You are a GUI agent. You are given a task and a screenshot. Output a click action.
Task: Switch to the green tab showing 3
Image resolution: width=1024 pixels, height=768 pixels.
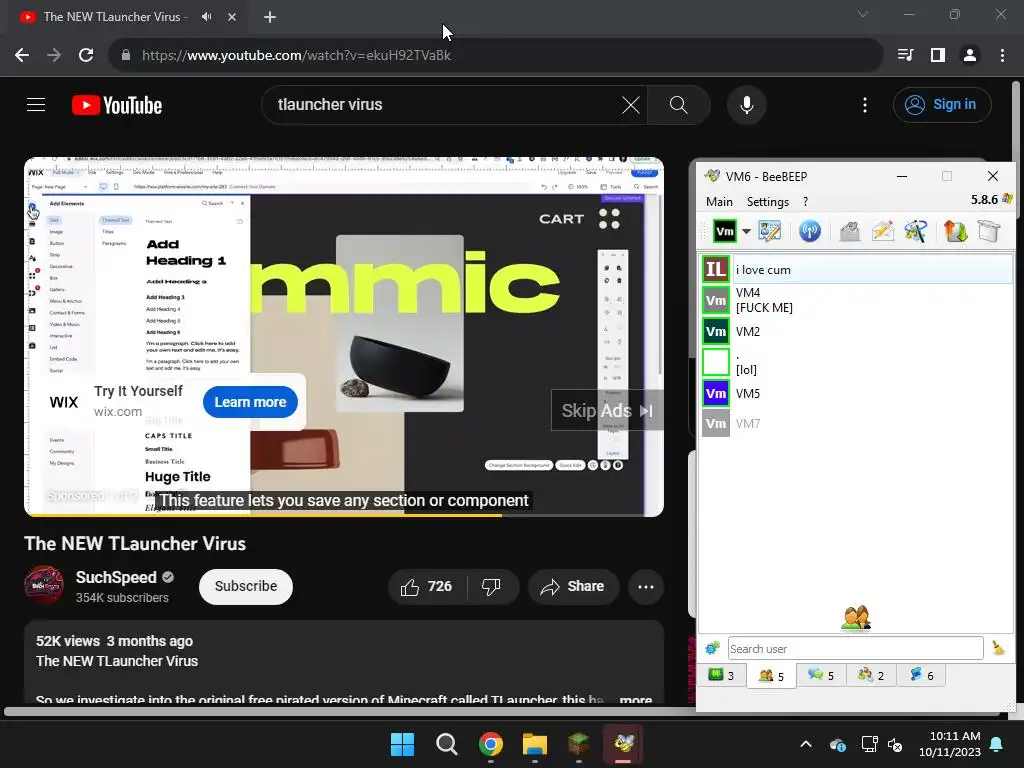tap(721, 675)
